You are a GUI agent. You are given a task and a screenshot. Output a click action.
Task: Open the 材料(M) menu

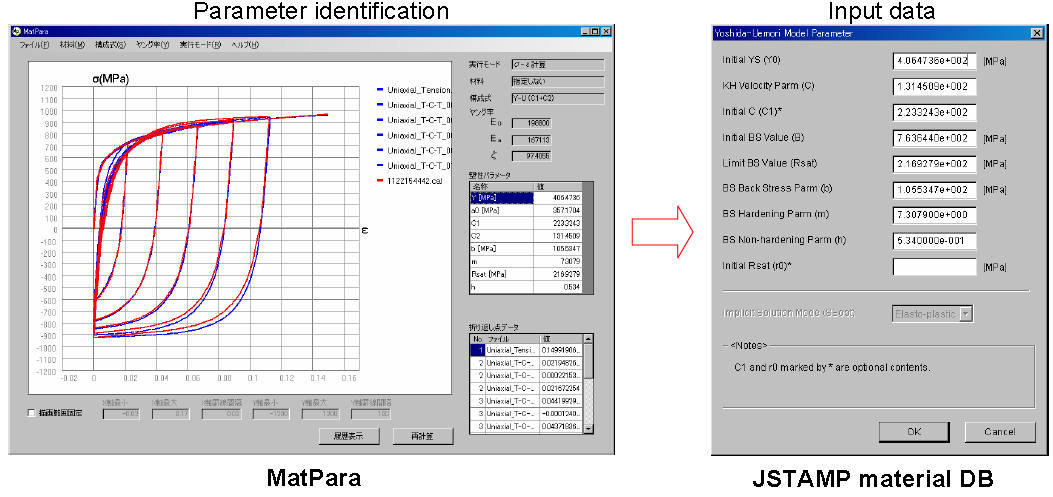pyautogui.click(x=74, y=45)
